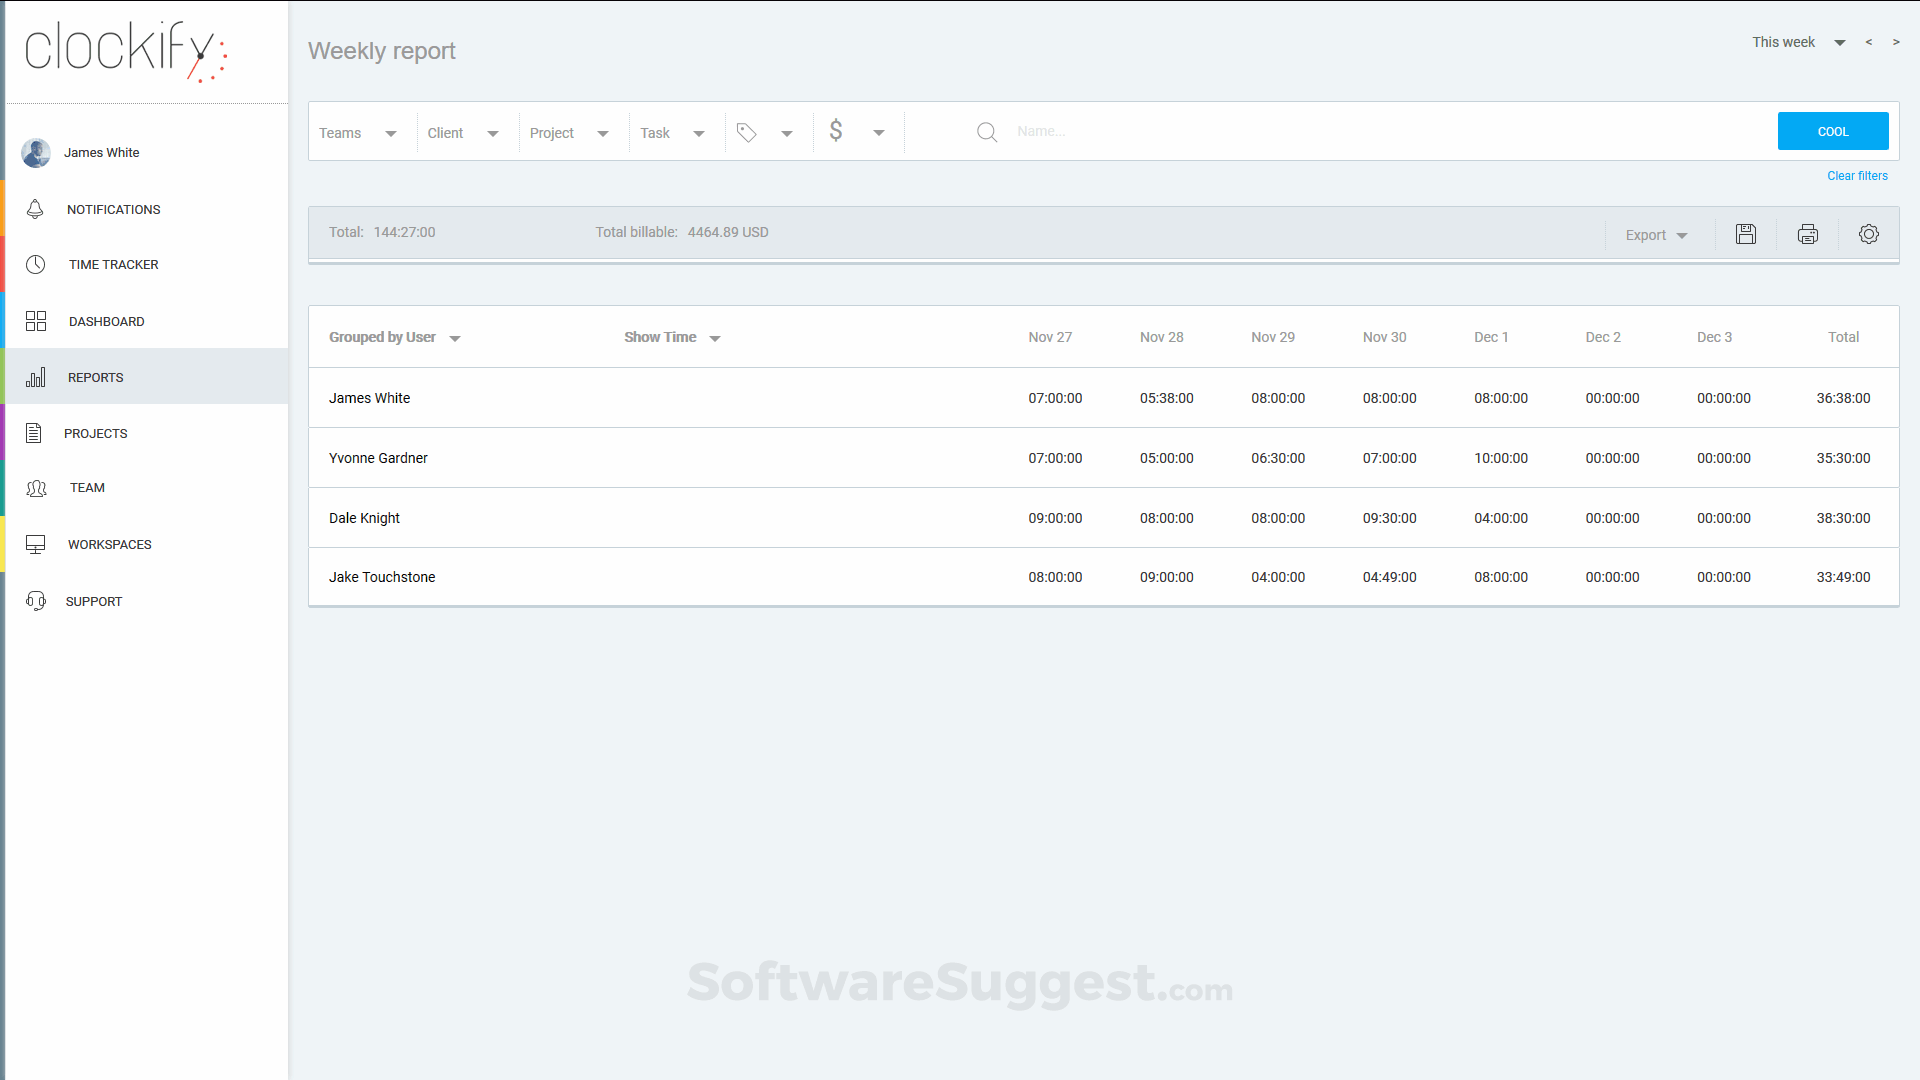Screen dimensions: 1920x1080
Task: Click the Clear filters link
Action: 1857,176
